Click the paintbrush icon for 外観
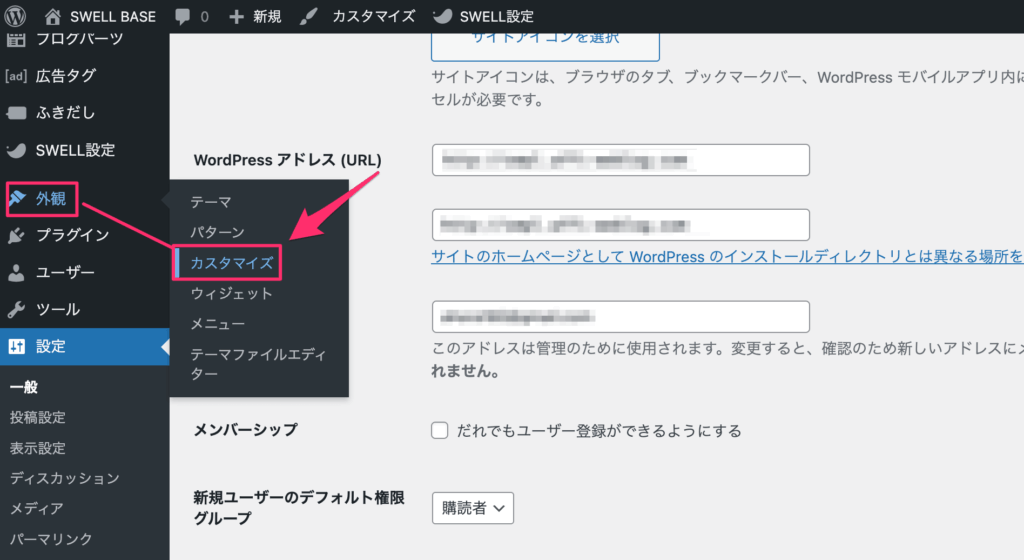This screenshot has width=1024, height=560. 17,198
